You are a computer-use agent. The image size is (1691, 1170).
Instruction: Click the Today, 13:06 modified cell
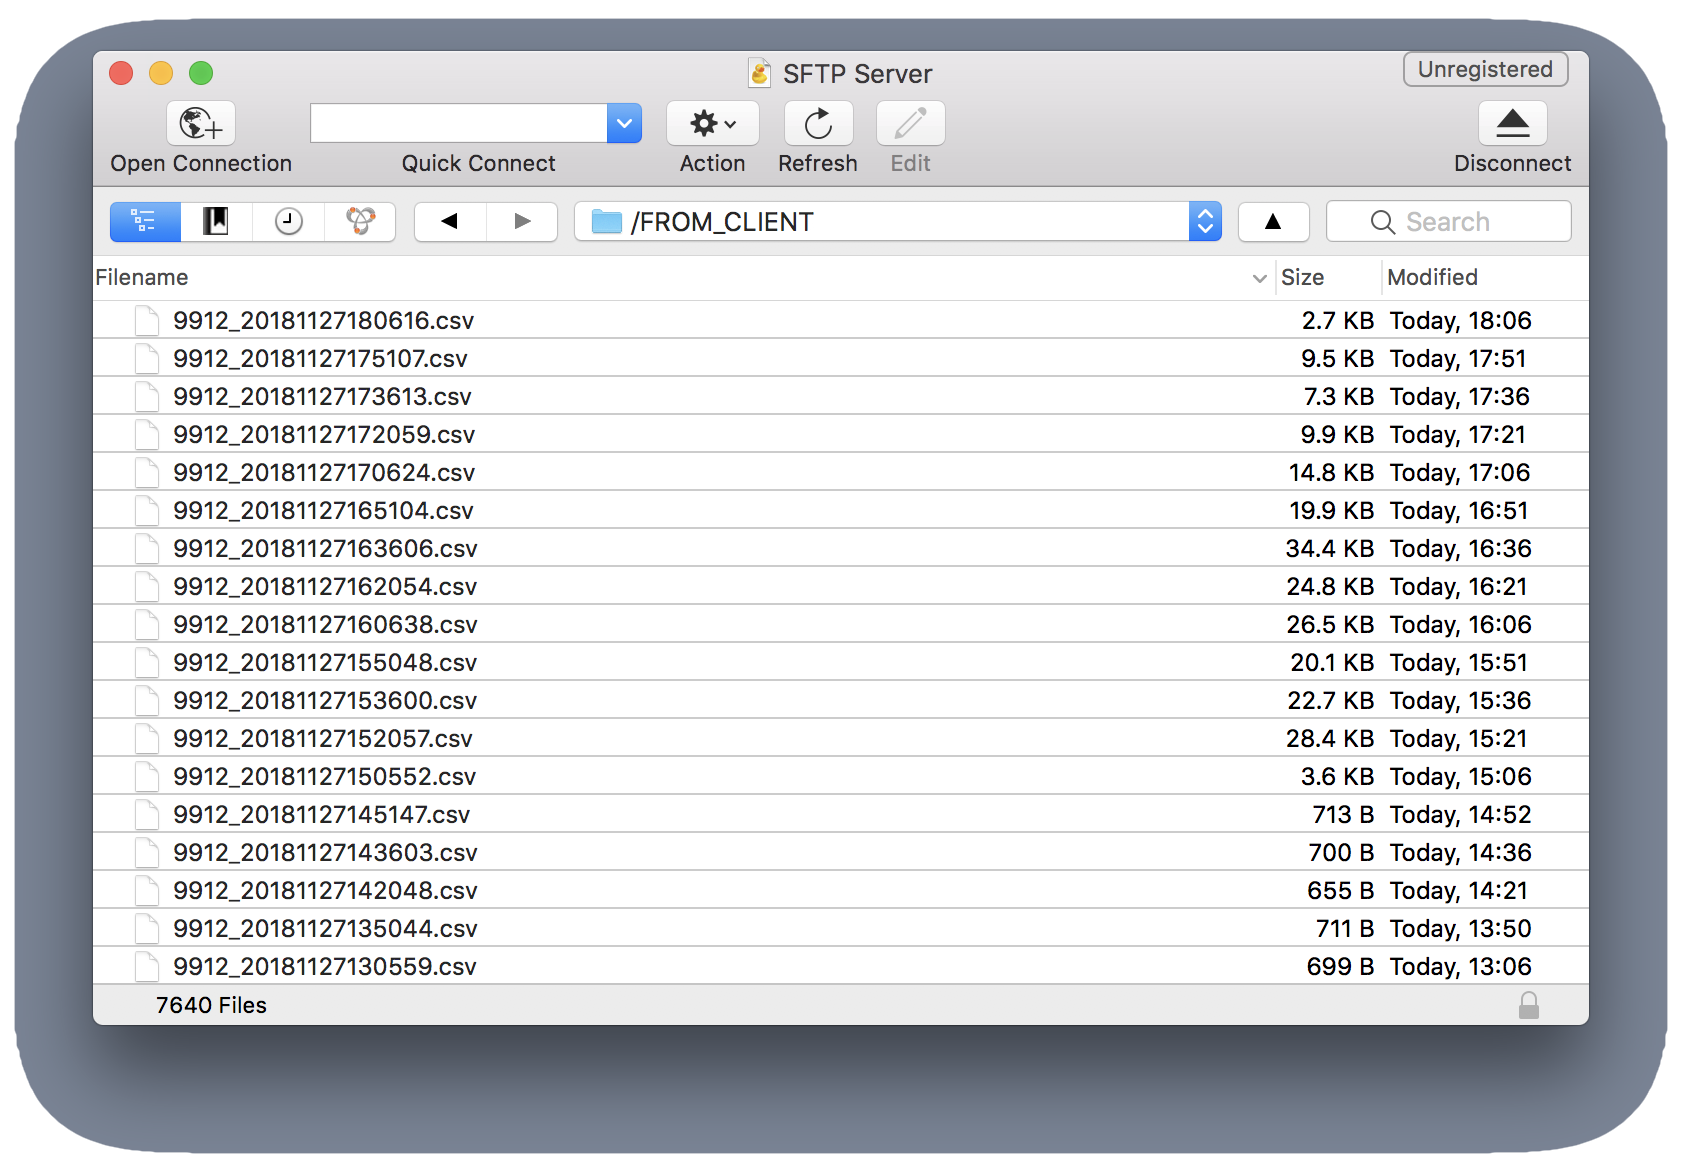1460,966
